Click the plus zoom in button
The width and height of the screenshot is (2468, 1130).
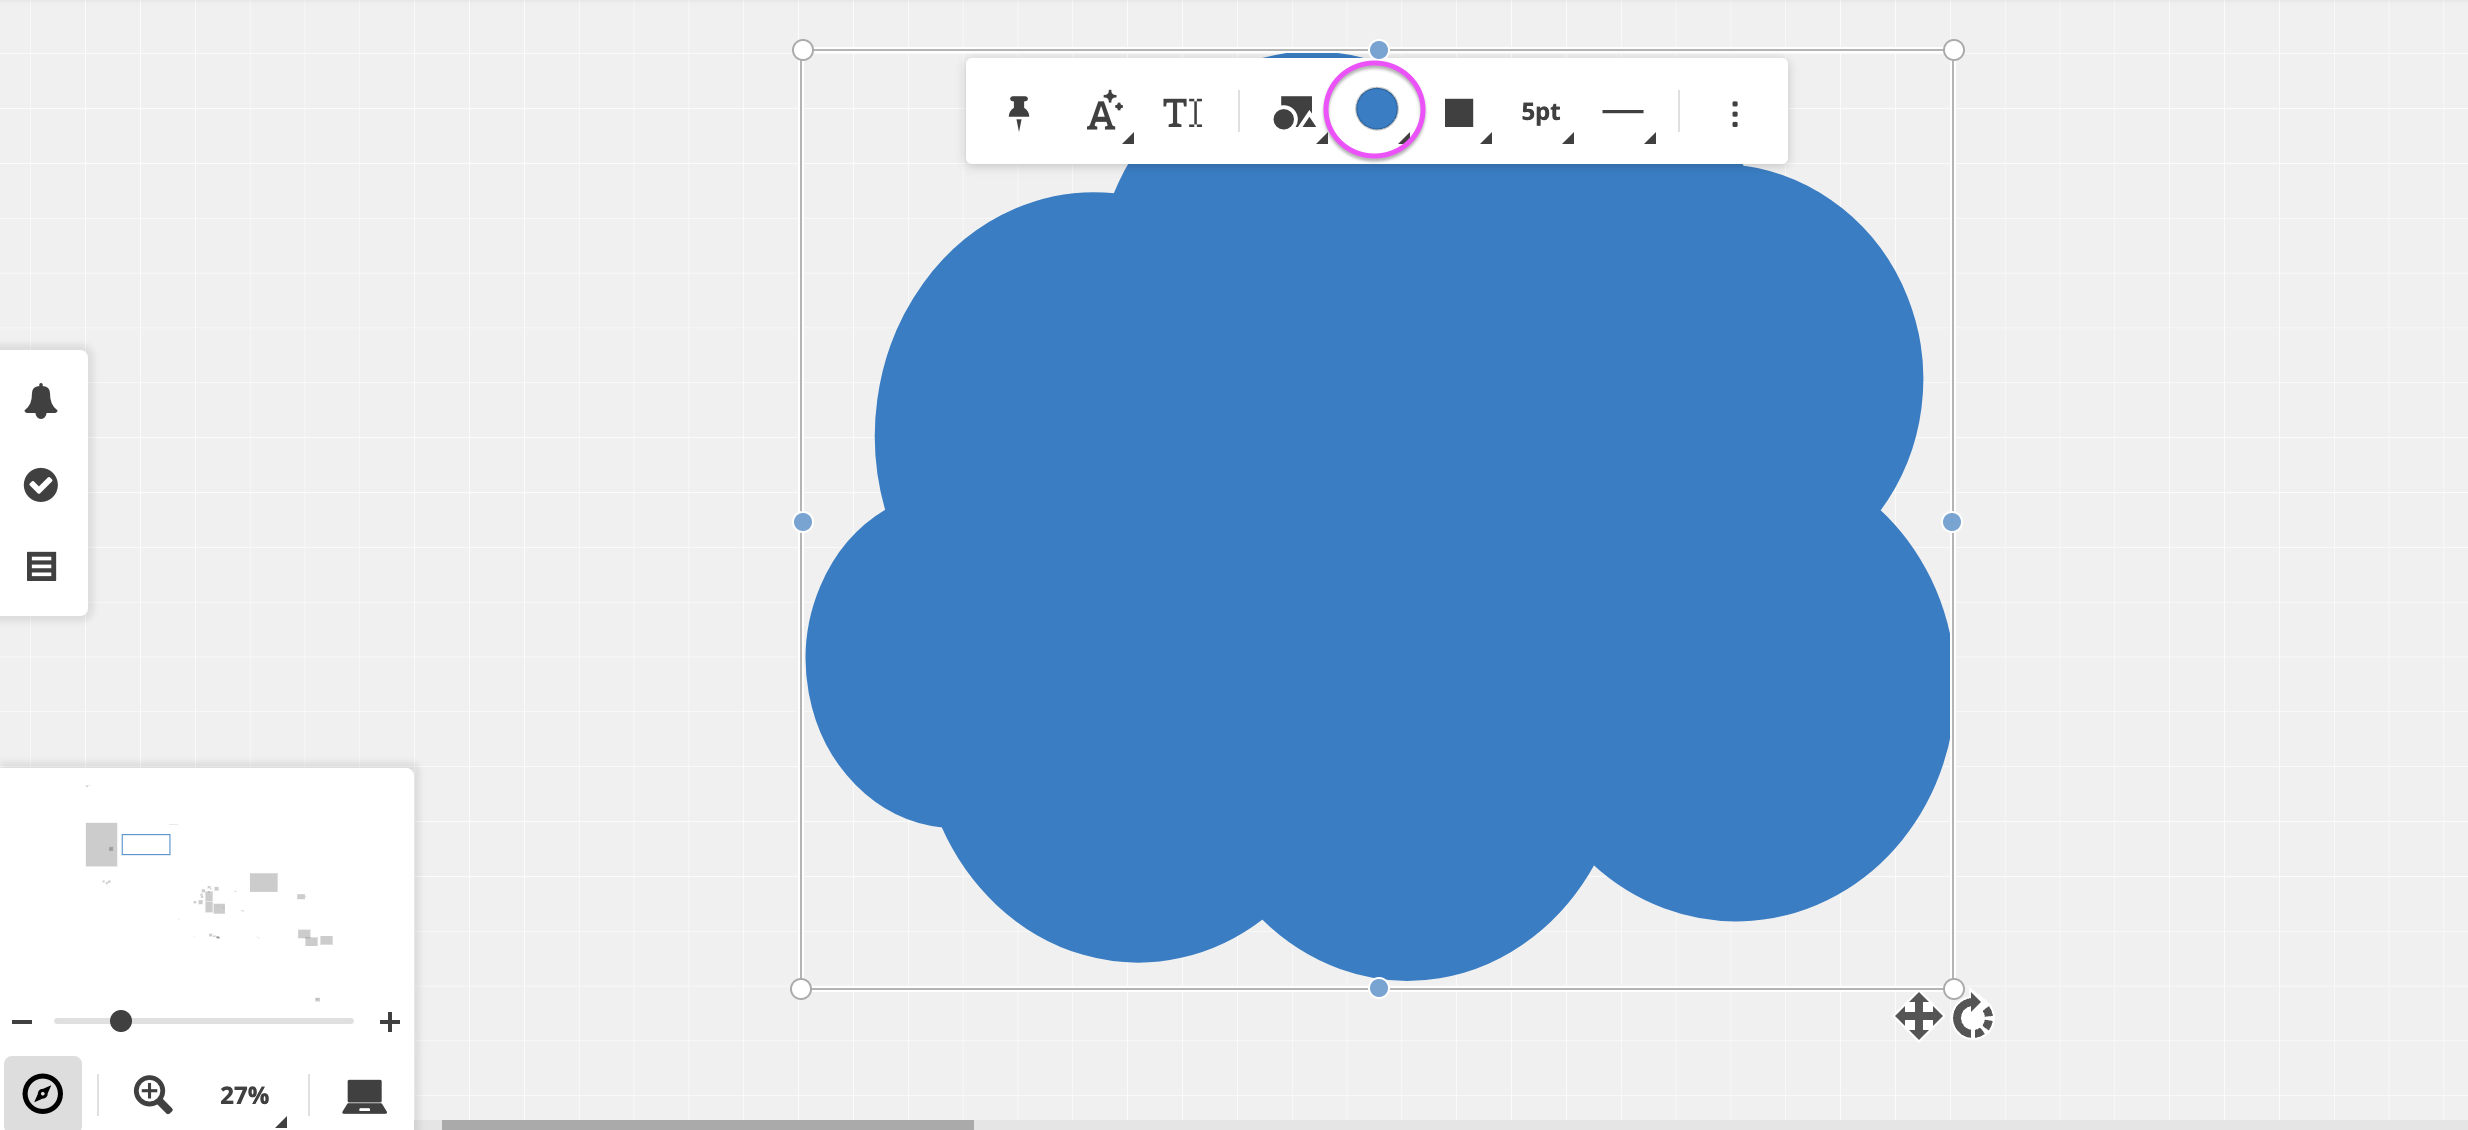tap(390, 1022)
